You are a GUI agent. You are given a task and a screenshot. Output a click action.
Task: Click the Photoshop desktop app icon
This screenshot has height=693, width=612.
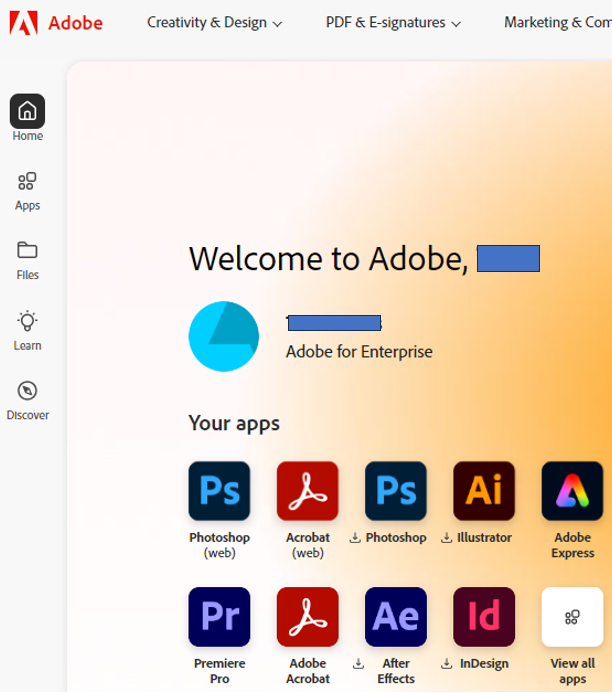(396, 491)
